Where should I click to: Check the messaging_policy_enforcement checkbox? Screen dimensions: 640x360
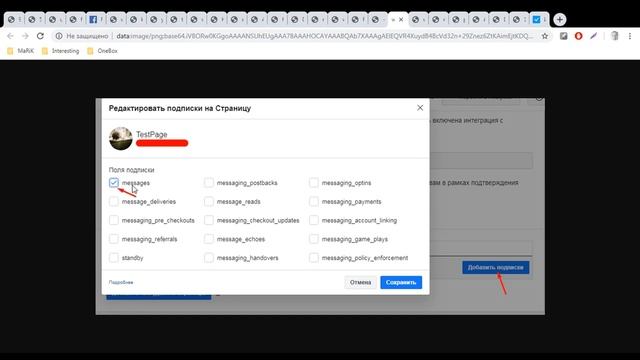(x=313, y=258)
